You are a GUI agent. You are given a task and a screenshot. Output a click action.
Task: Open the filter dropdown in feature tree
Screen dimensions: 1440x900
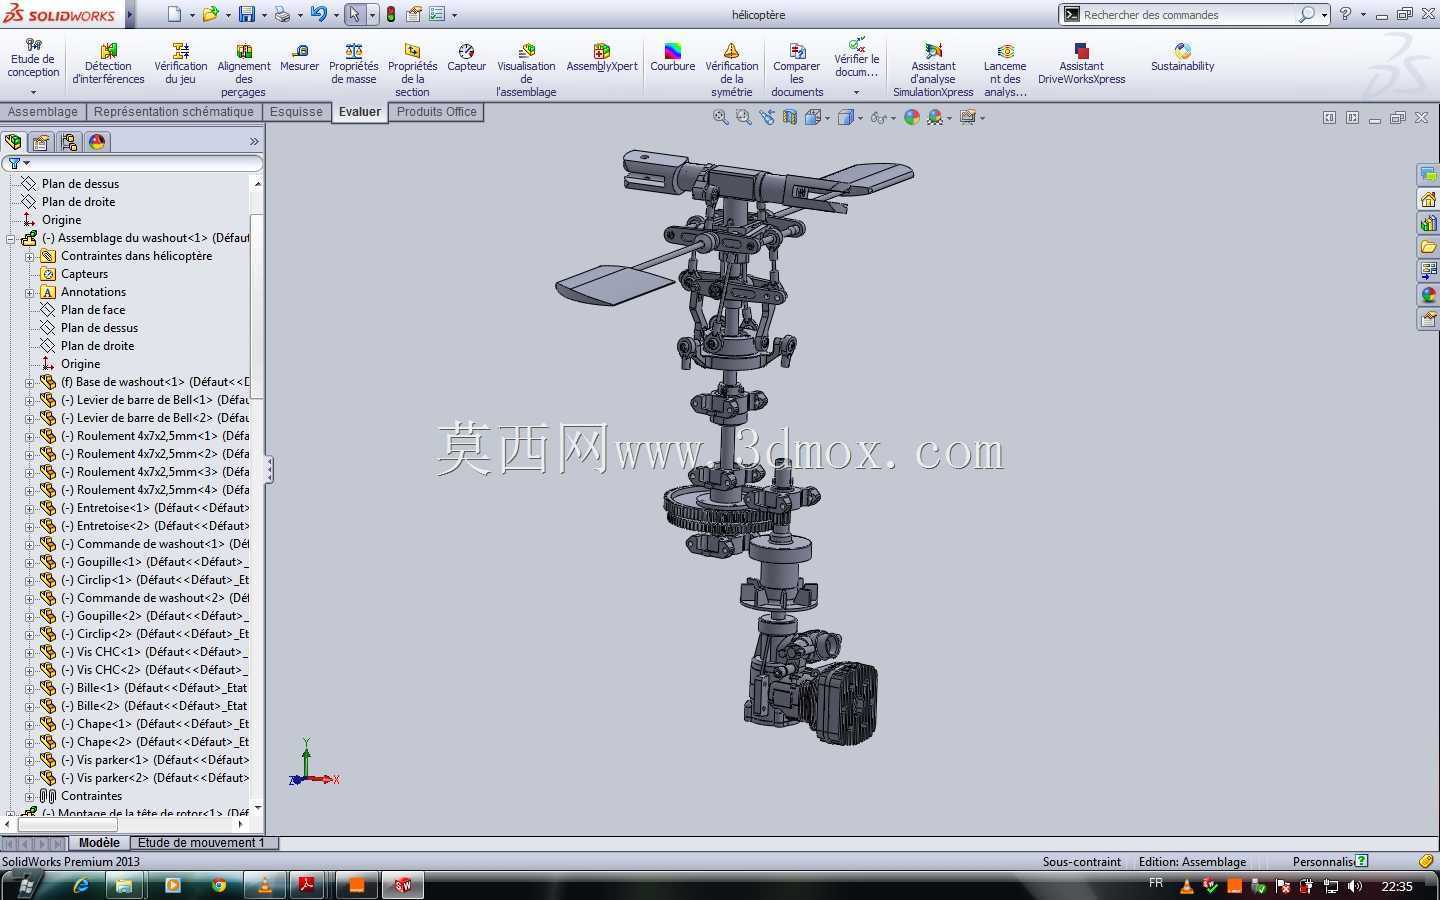(27, 163)
